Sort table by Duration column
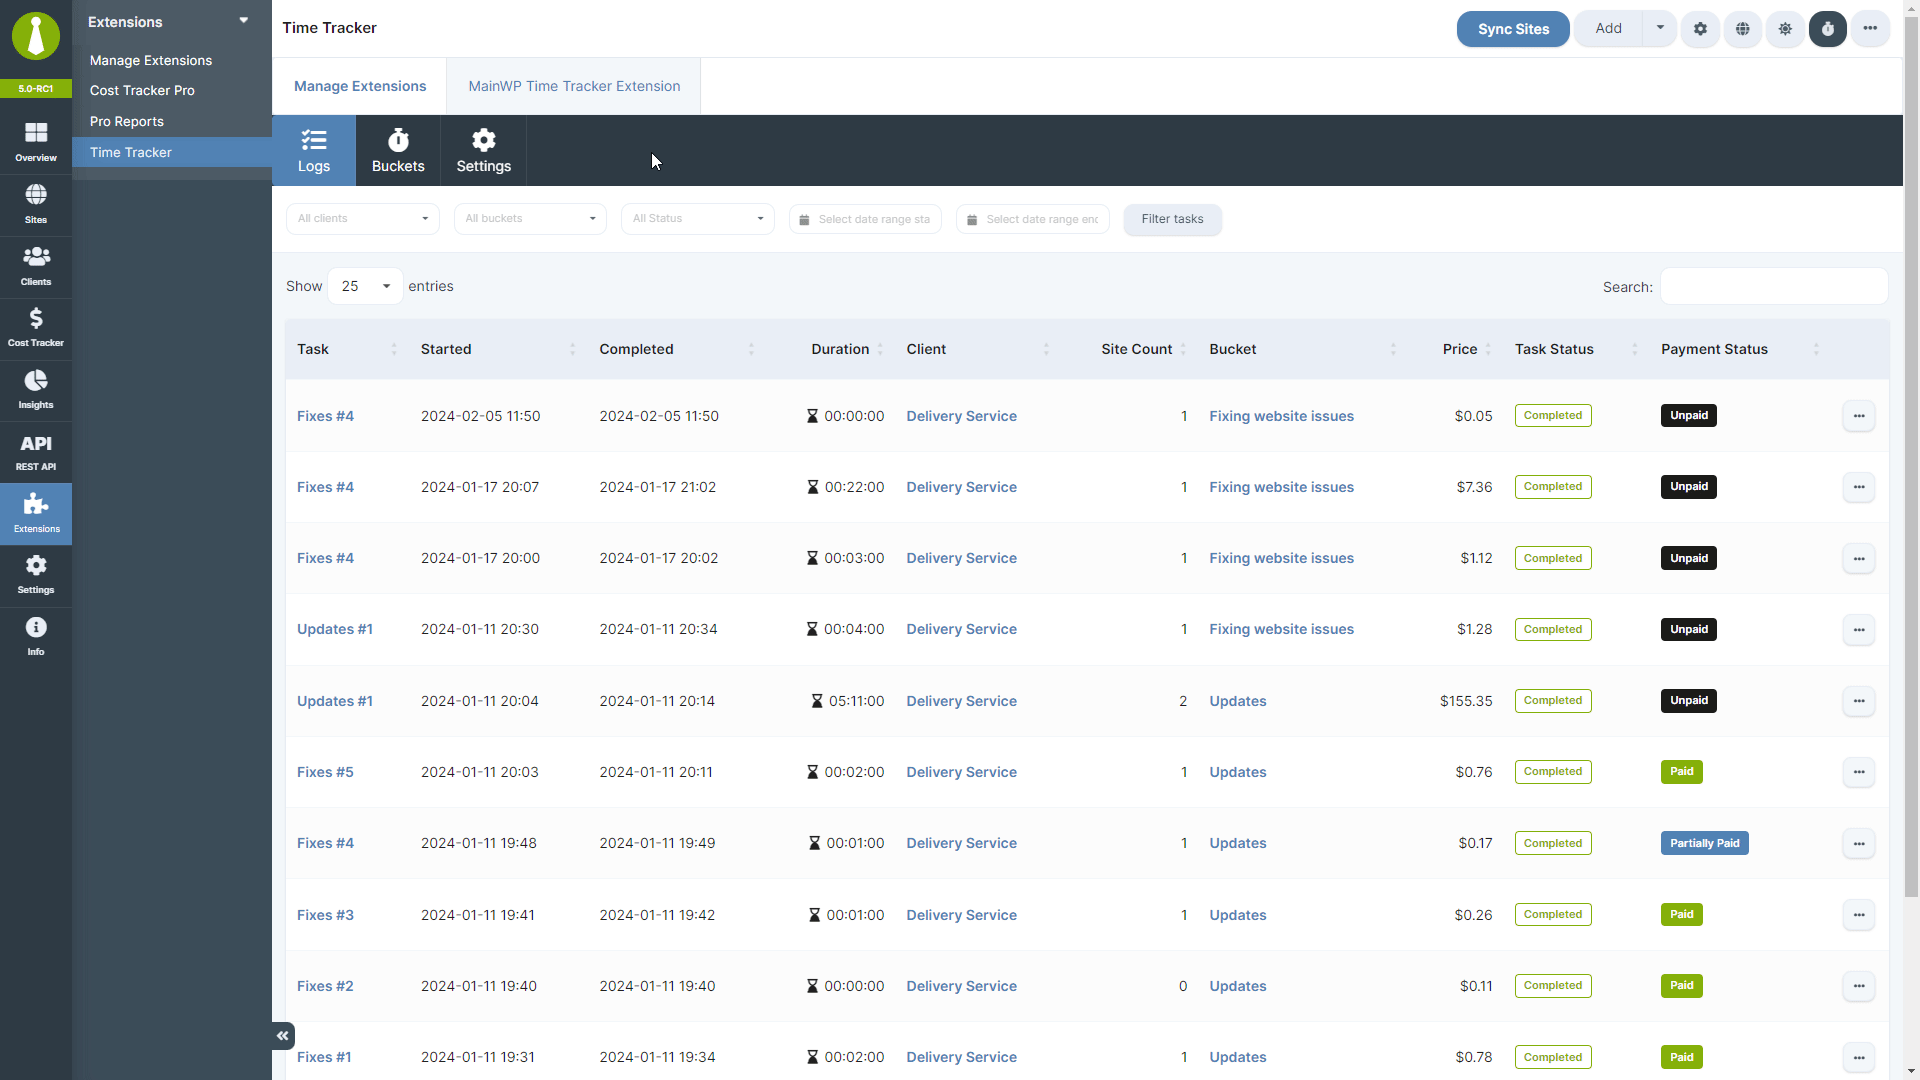The height and width of the screenshot is (1080, 1920). click(x=840, y=349)
